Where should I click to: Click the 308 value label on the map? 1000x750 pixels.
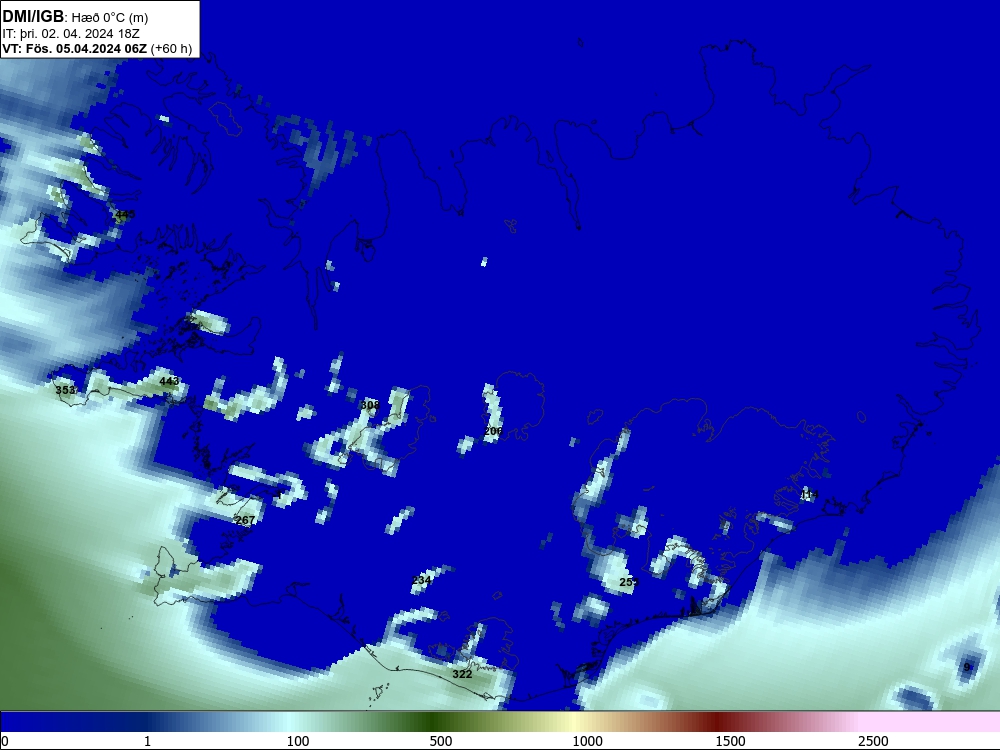(370, 405)
